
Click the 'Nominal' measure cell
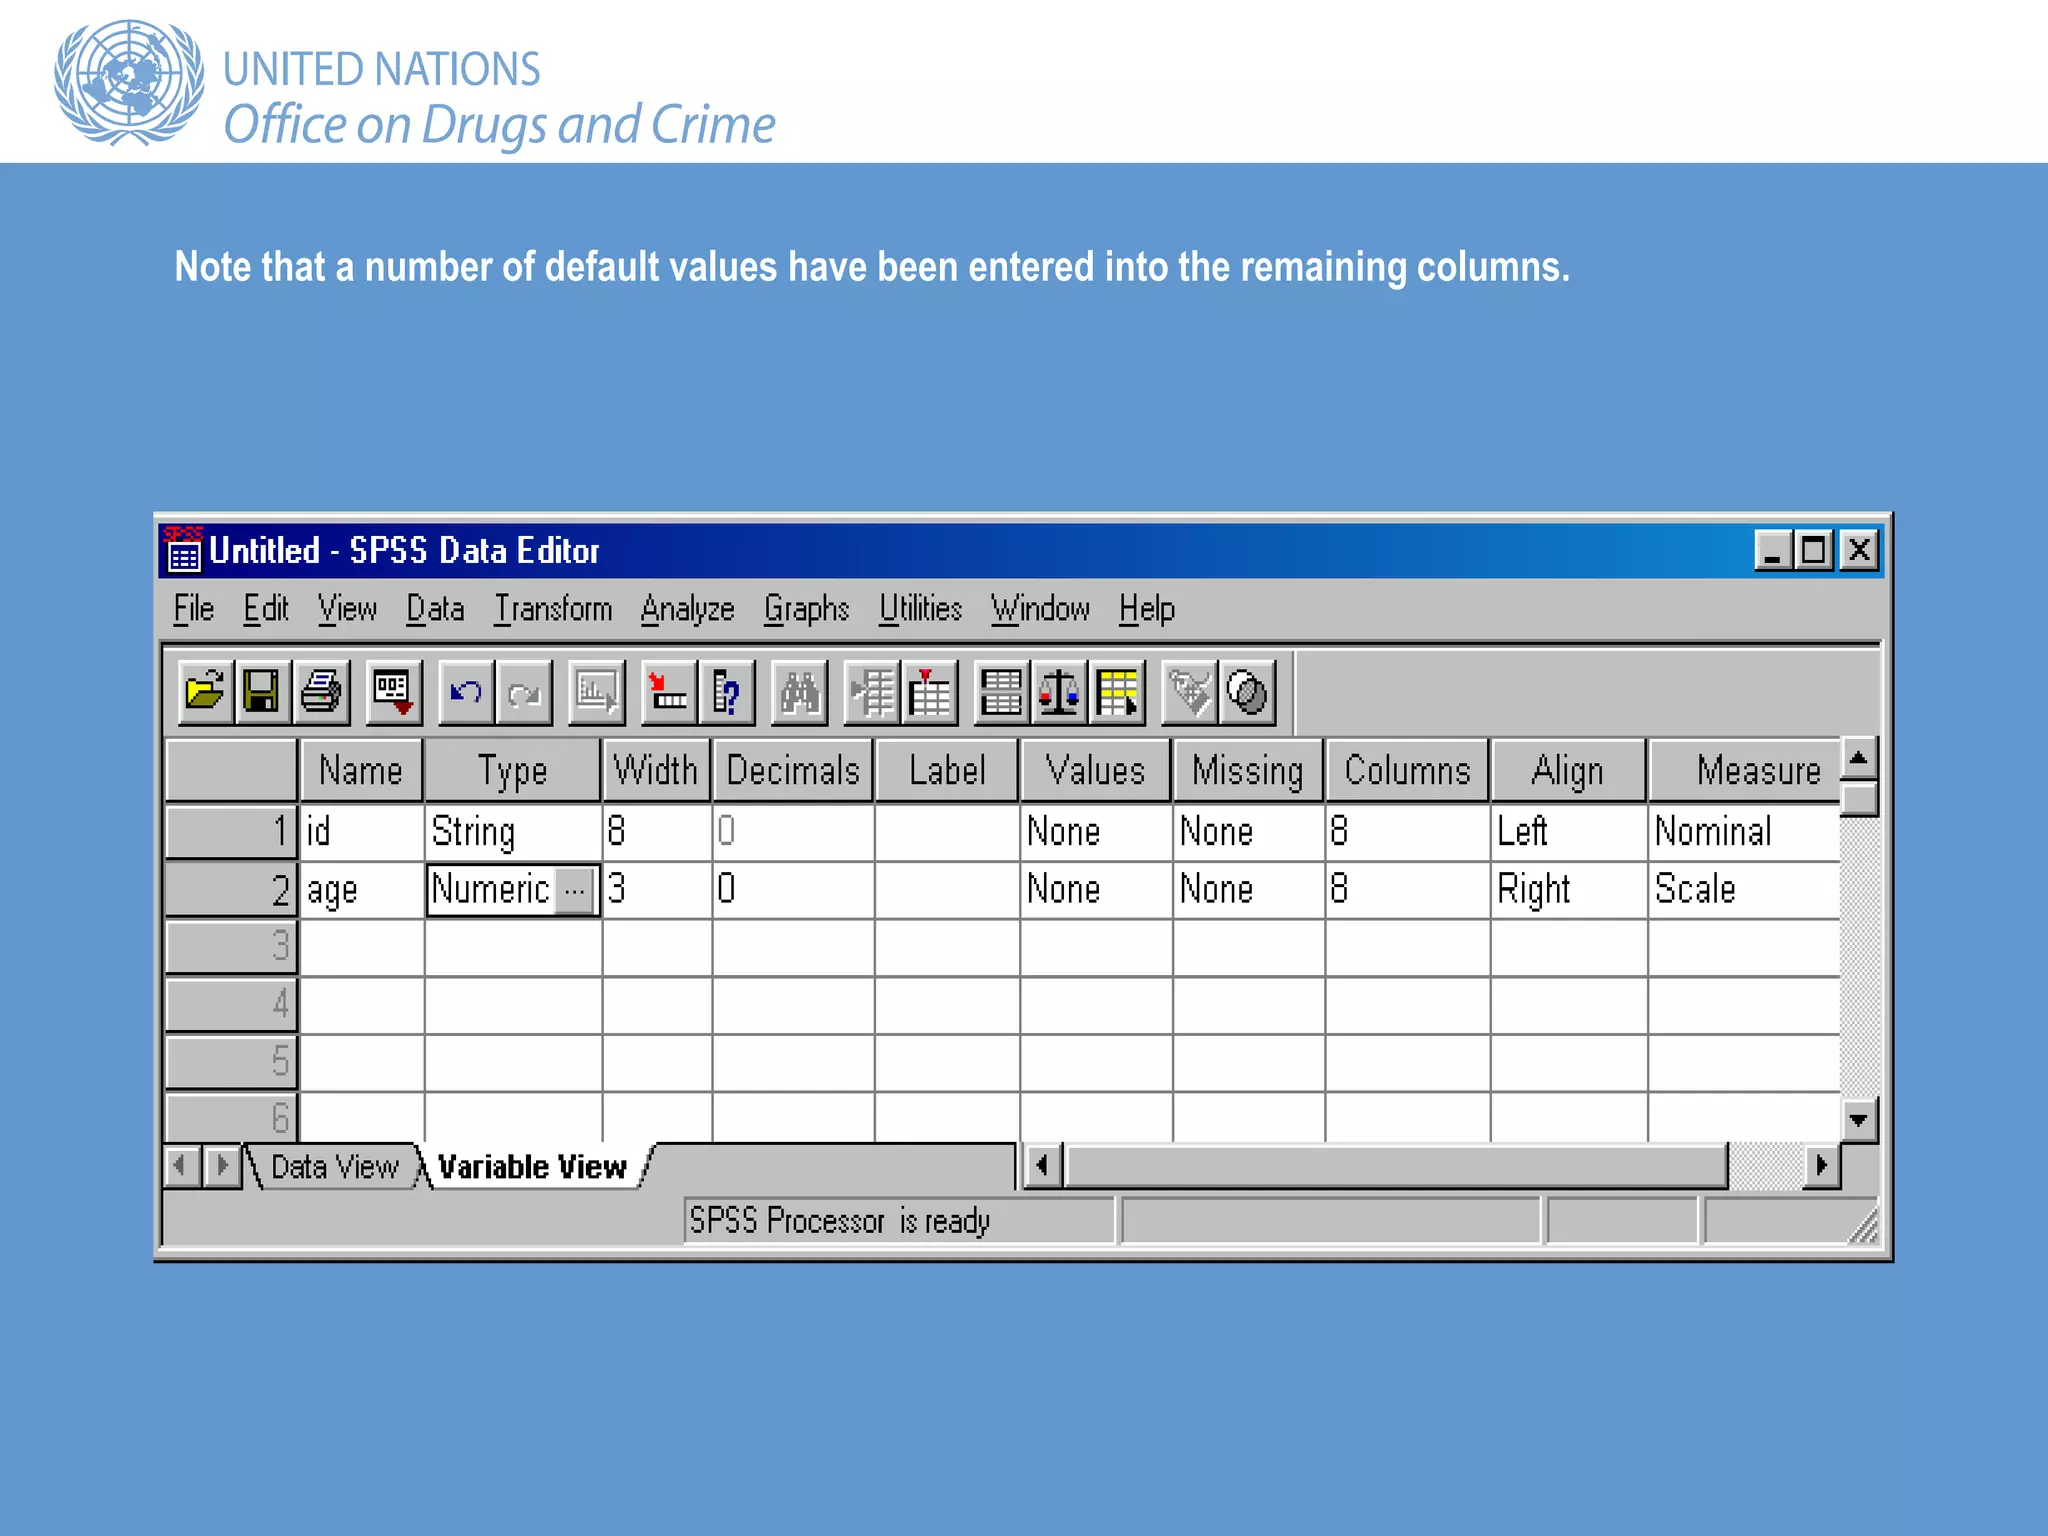click(1744, 832)
